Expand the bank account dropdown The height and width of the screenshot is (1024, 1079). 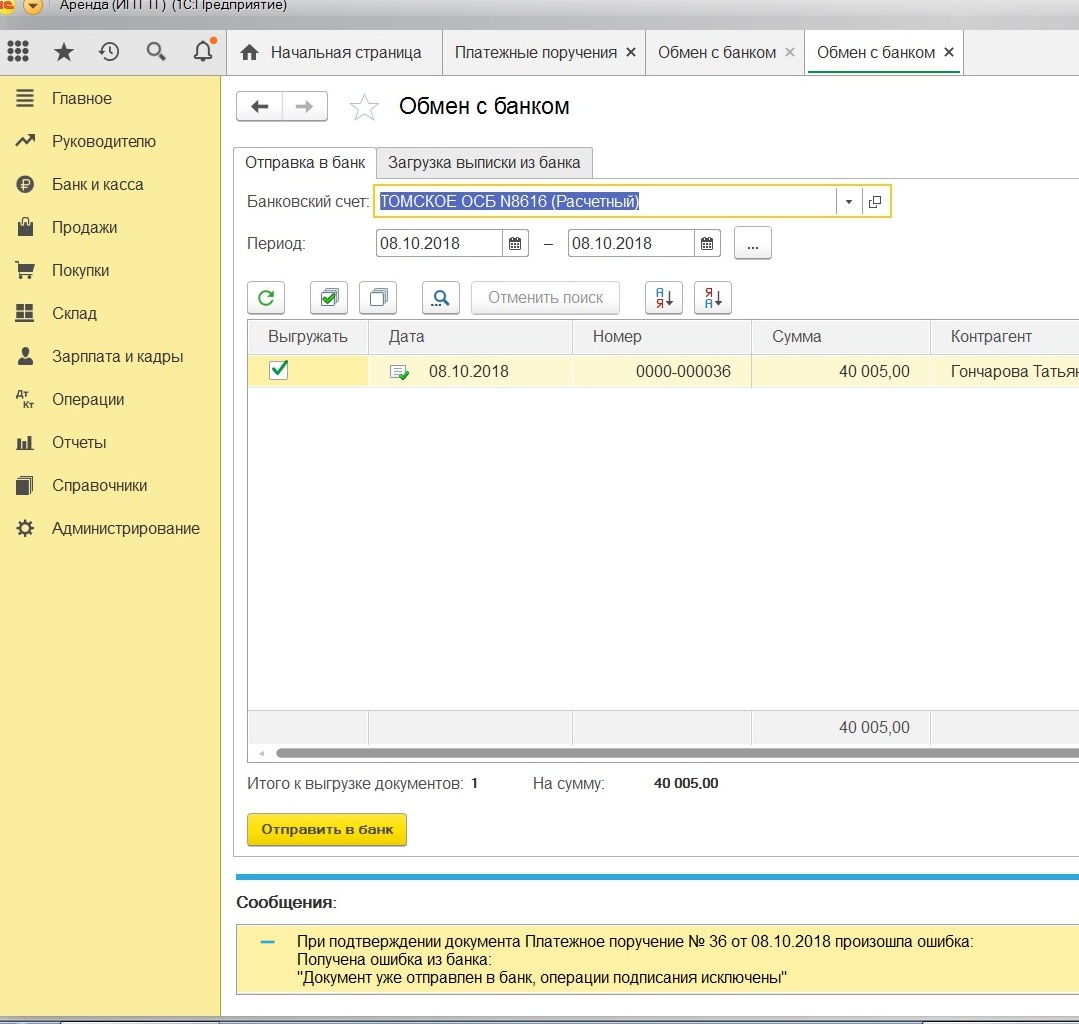(x=848, y=202)
